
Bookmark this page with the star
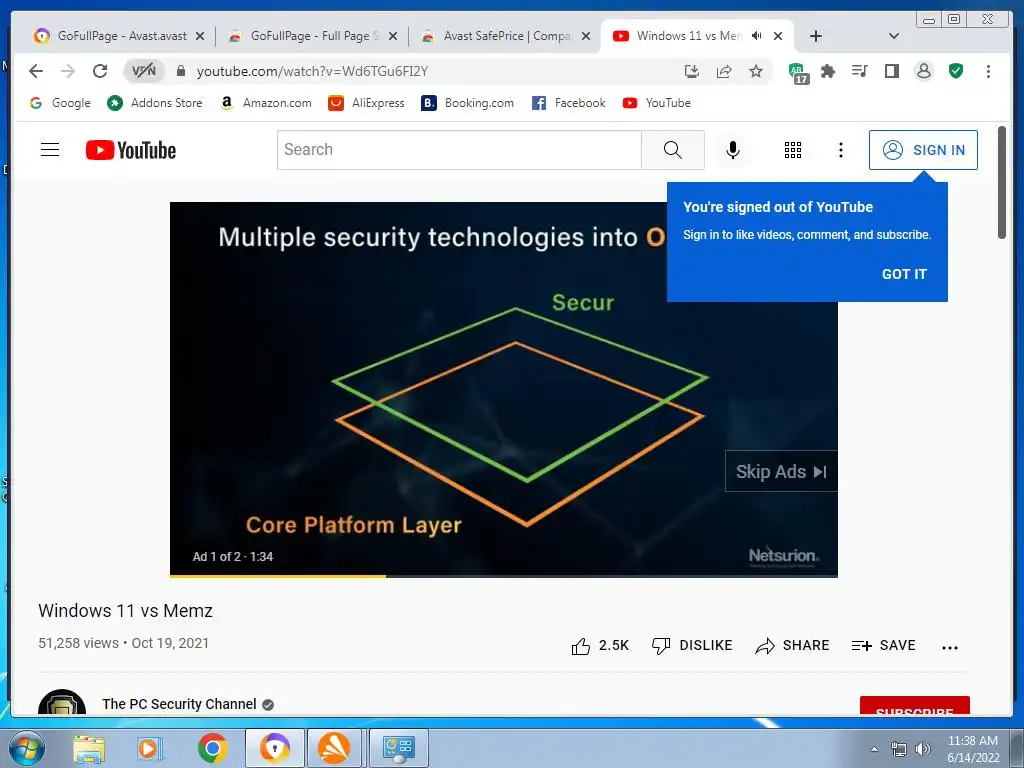coord(756,71)
